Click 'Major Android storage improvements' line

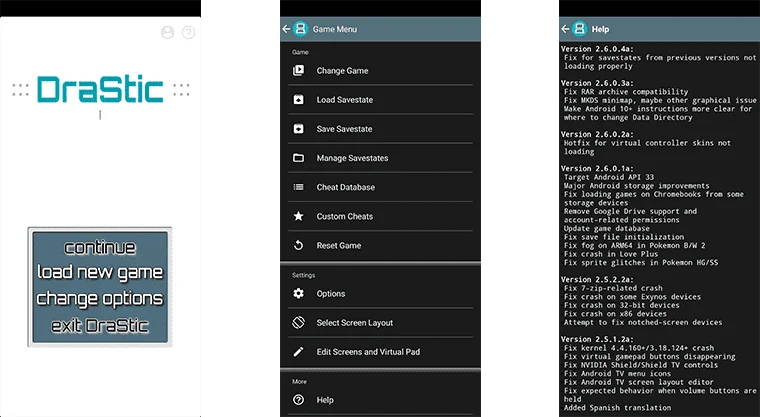[x=636, y=186]
